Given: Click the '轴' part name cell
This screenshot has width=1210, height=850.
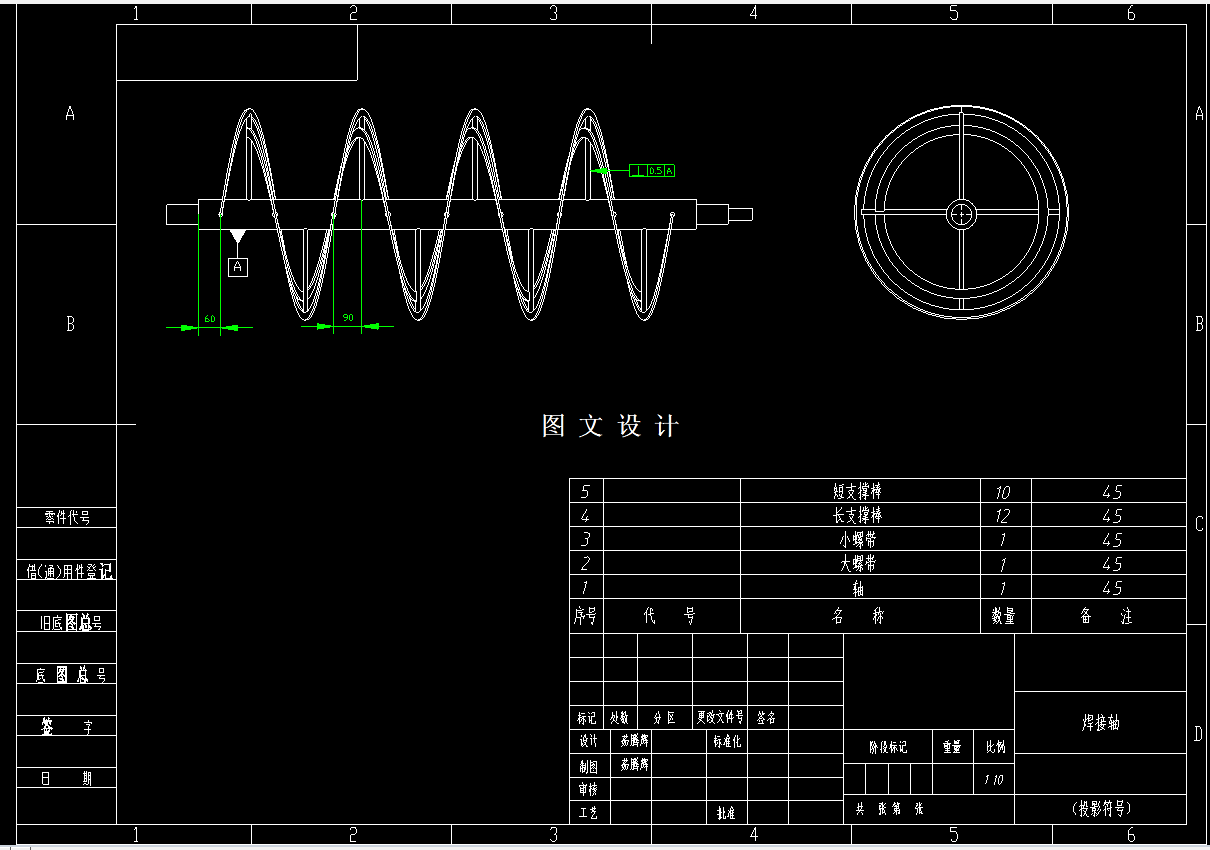Looking at the screenshot, I should pos(859,588).
